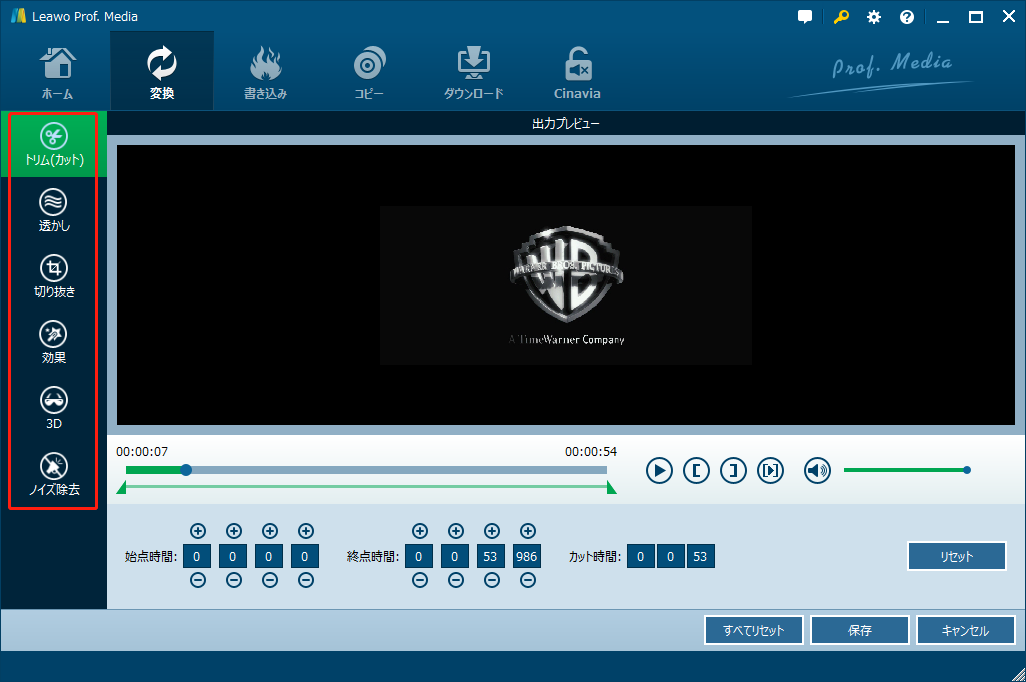Image resolution: width=1026 pixels, height=682 pixels.
Task: Open the help question mark icon
Action: click(906, 17)
